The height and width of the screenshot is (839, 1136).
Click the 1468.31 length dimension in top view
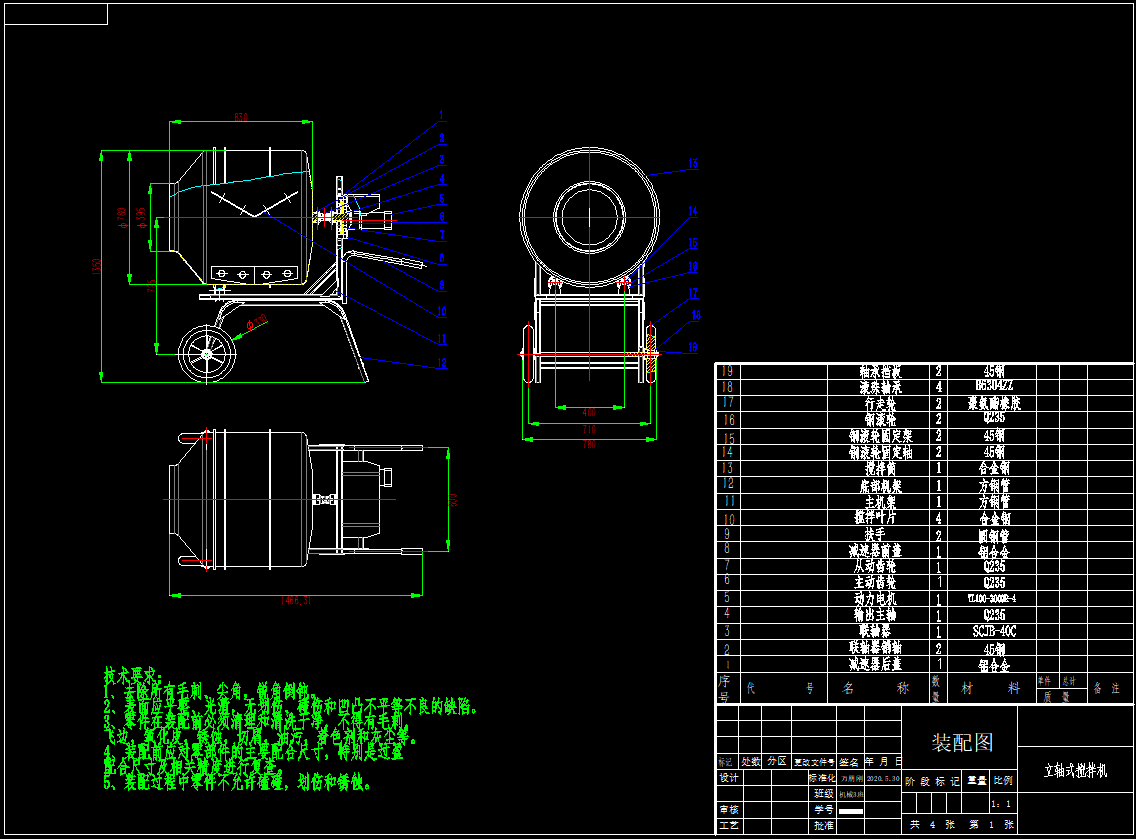click(296, 601)
